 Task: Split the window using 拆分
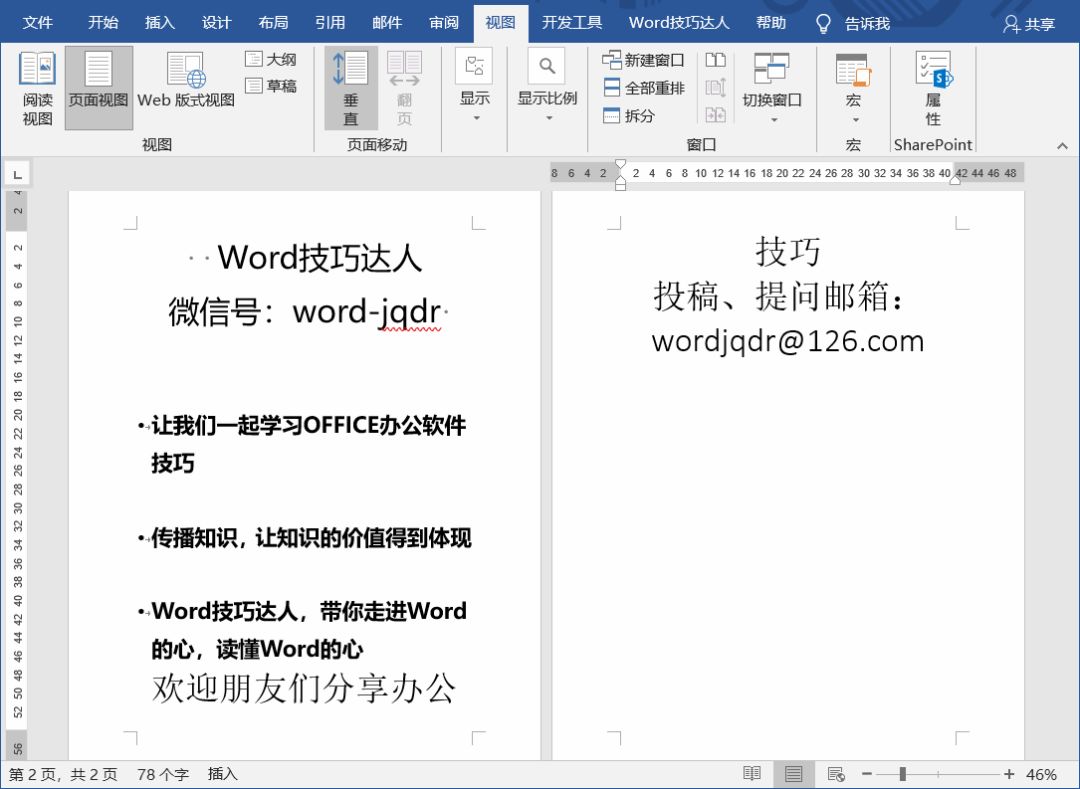pyautogui.click(x=628, y=116)
